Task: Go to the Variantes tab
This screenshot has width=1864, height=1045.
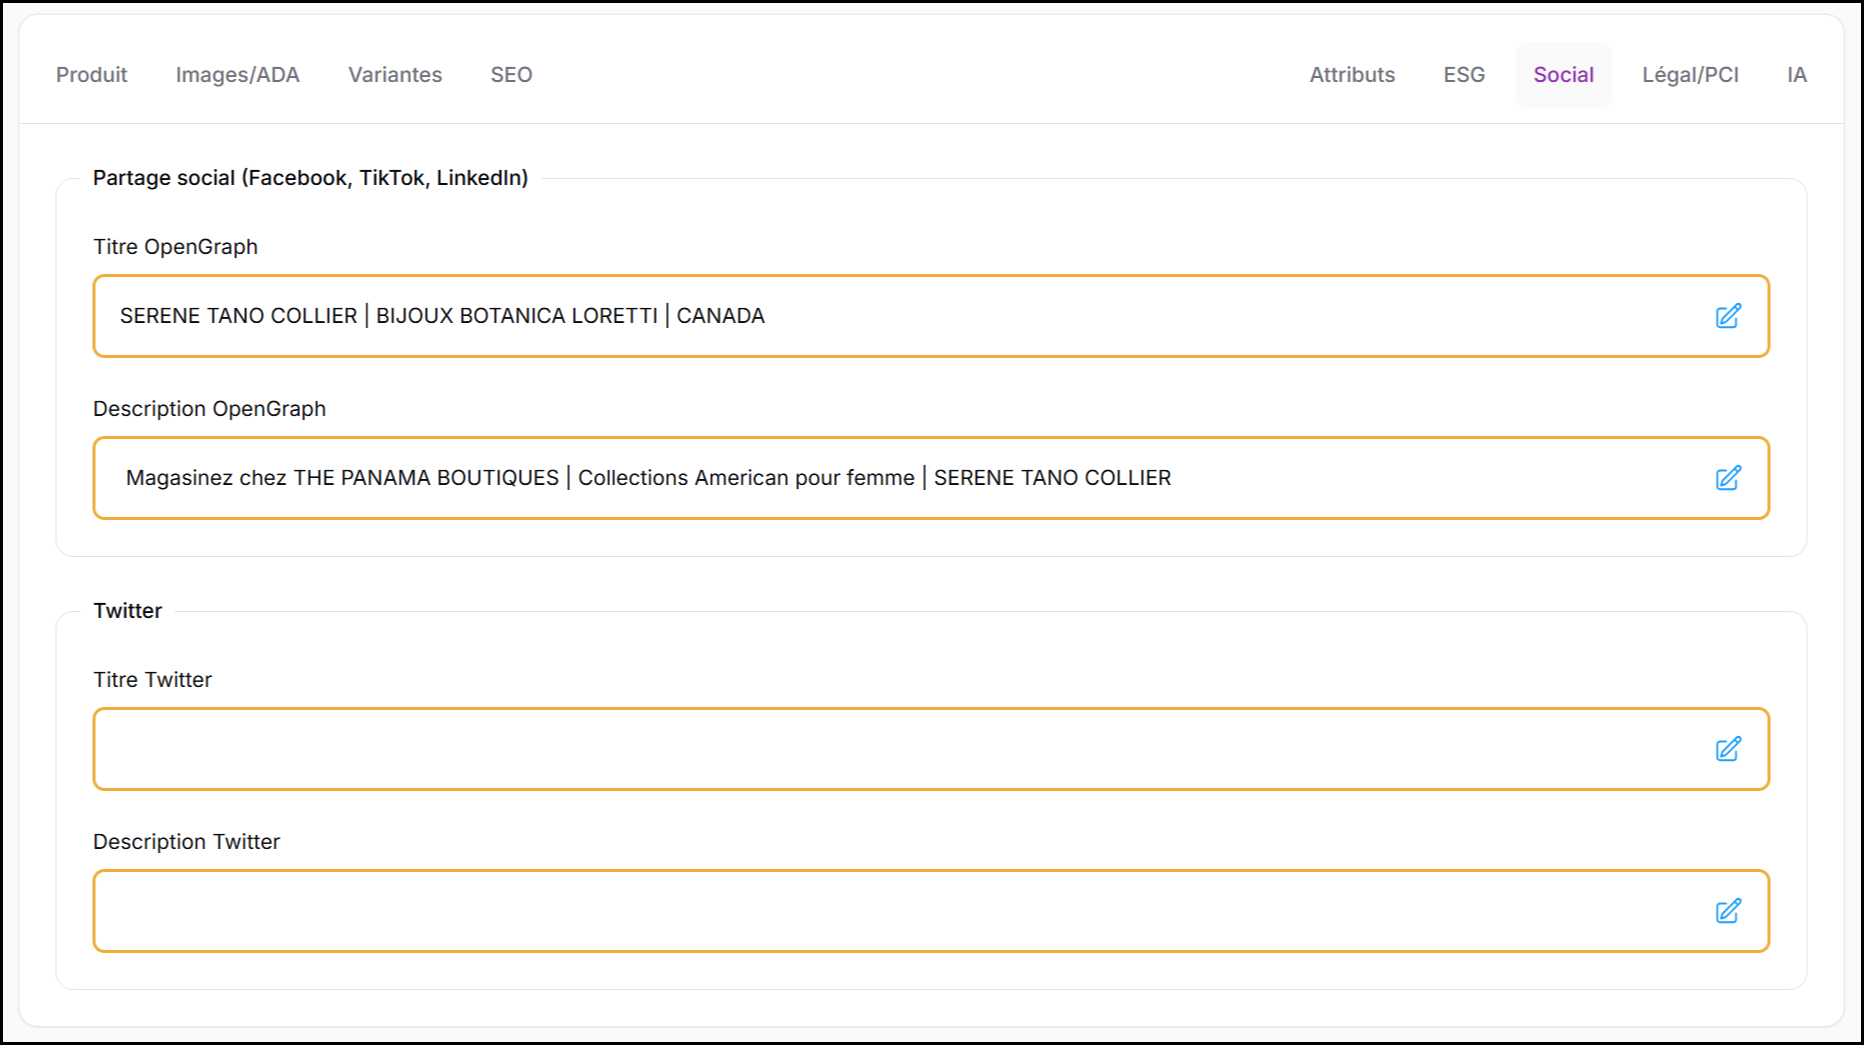Action: coord(395,75)
